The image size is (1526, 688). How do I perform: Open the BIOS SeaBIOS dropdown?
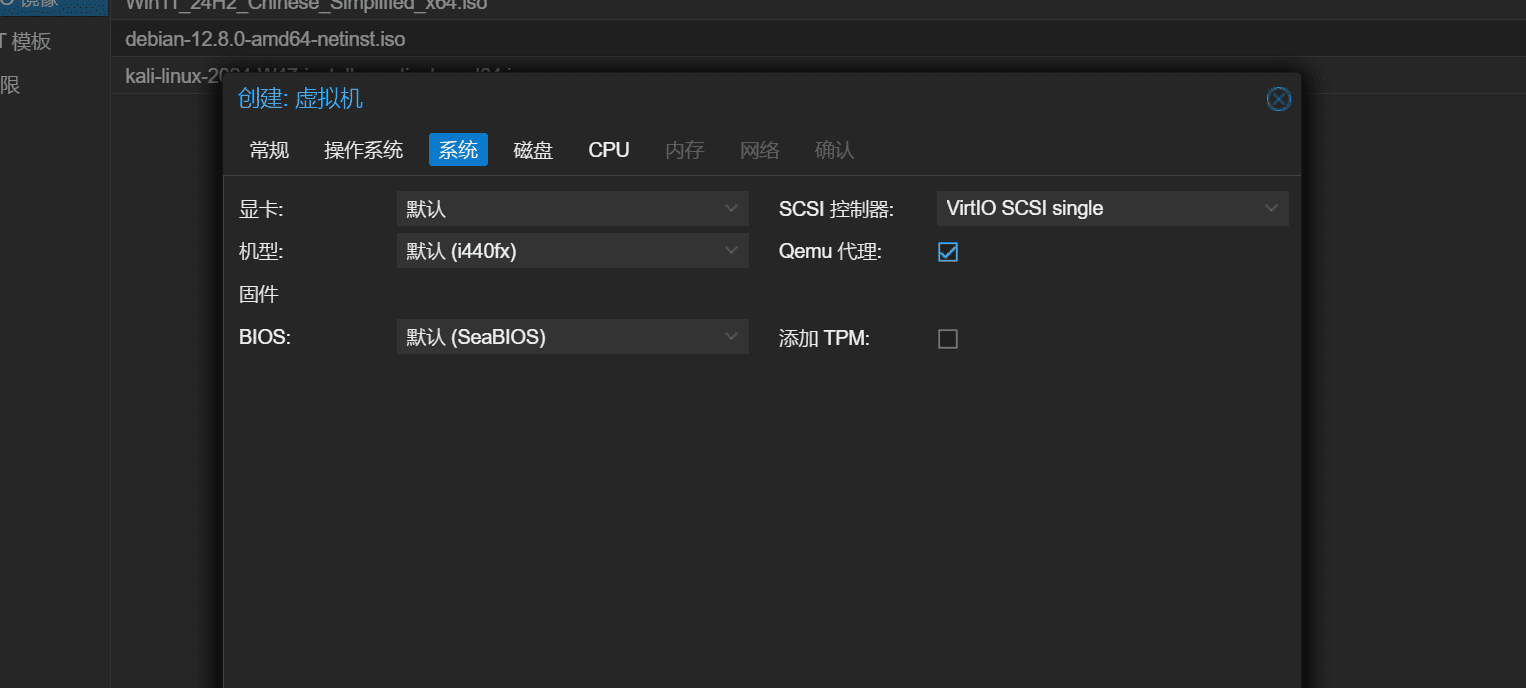(x=572, y=337)
